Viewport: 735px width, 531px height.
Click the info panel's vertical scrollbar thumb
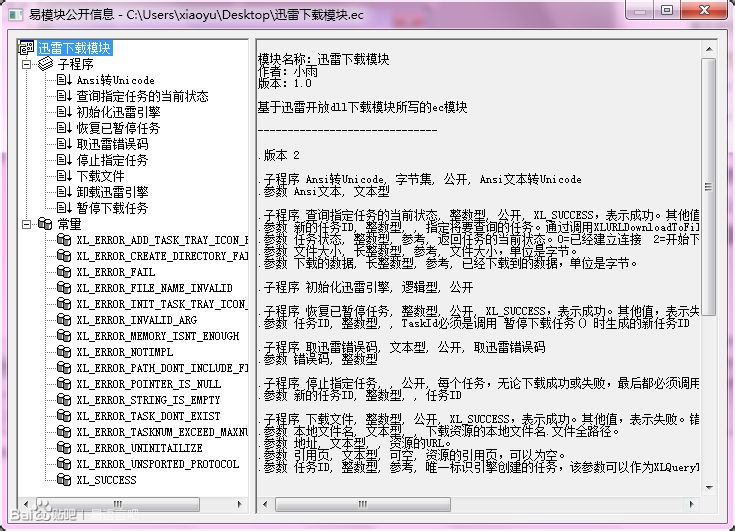(709, 187)
